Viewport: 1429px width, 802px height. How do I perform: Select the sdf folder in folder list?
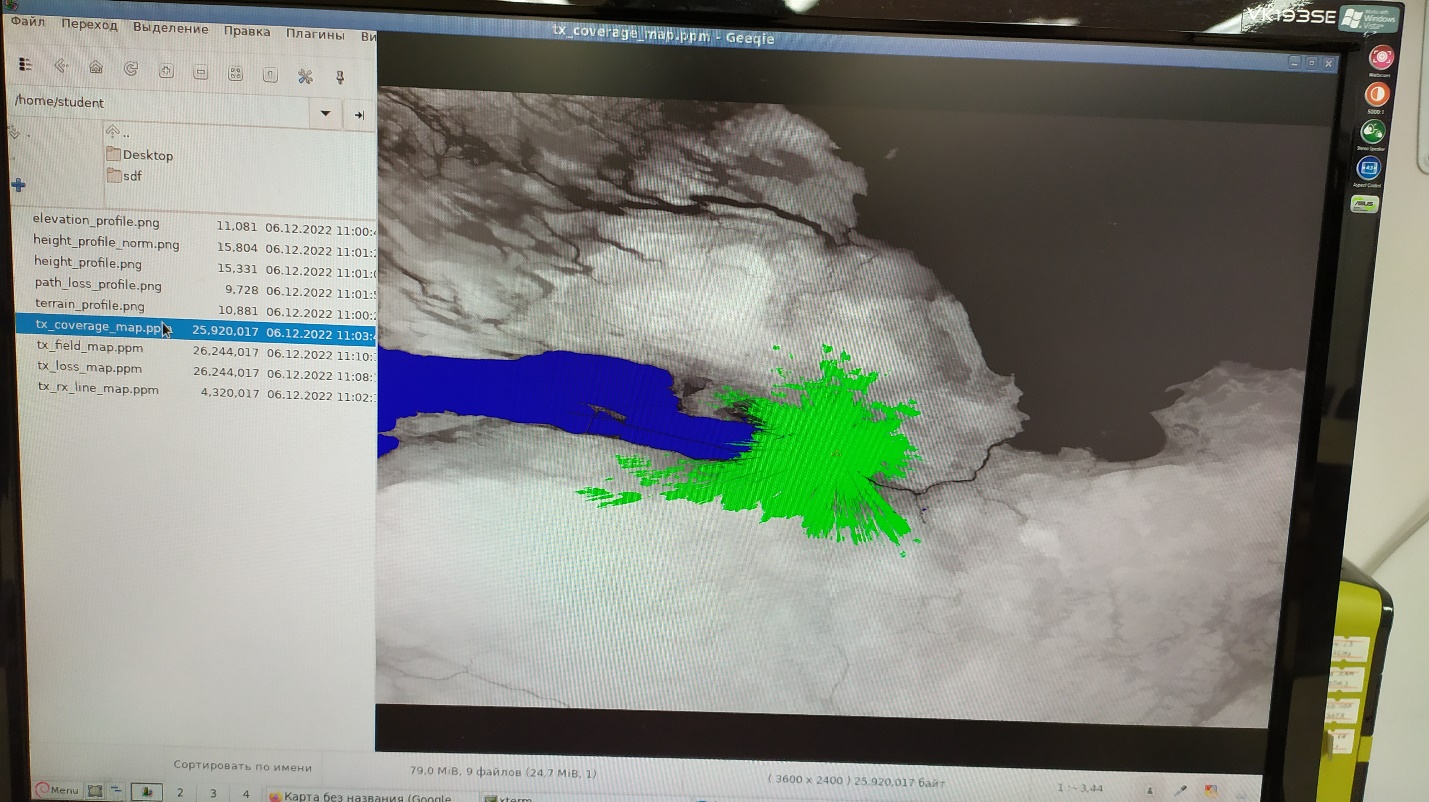pos(131,176)
